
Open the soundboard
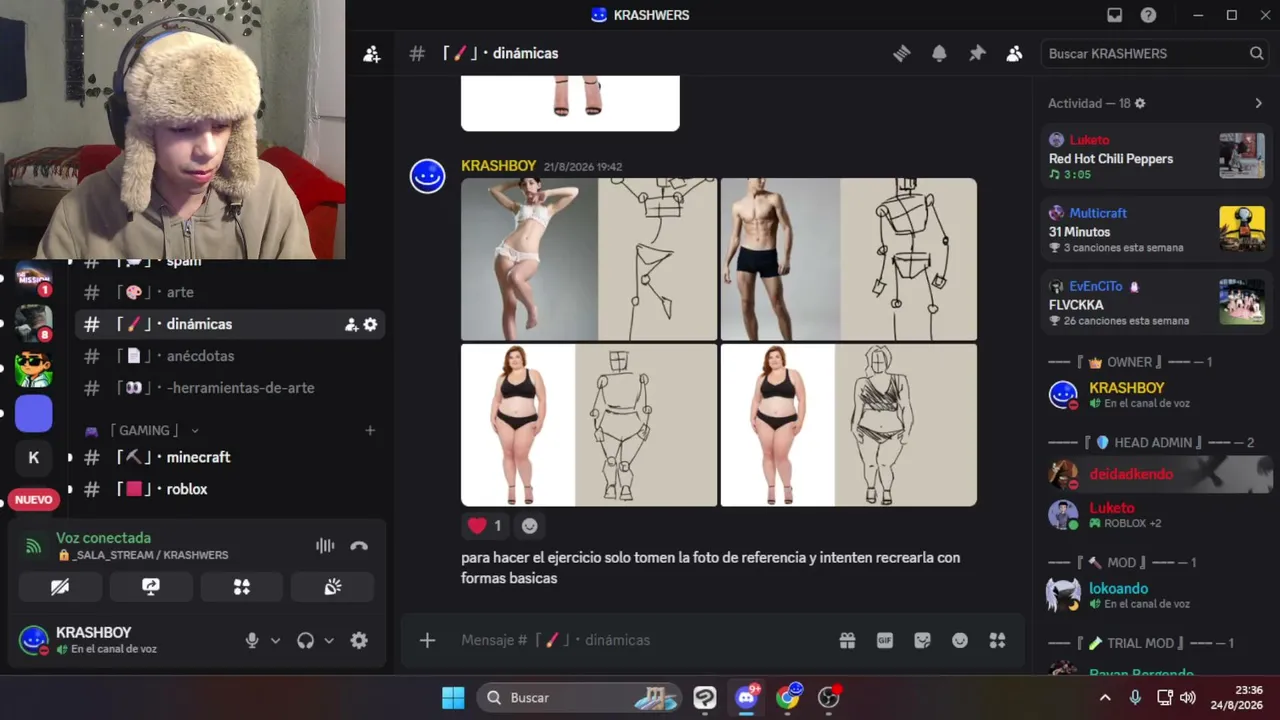coord(333,587)
